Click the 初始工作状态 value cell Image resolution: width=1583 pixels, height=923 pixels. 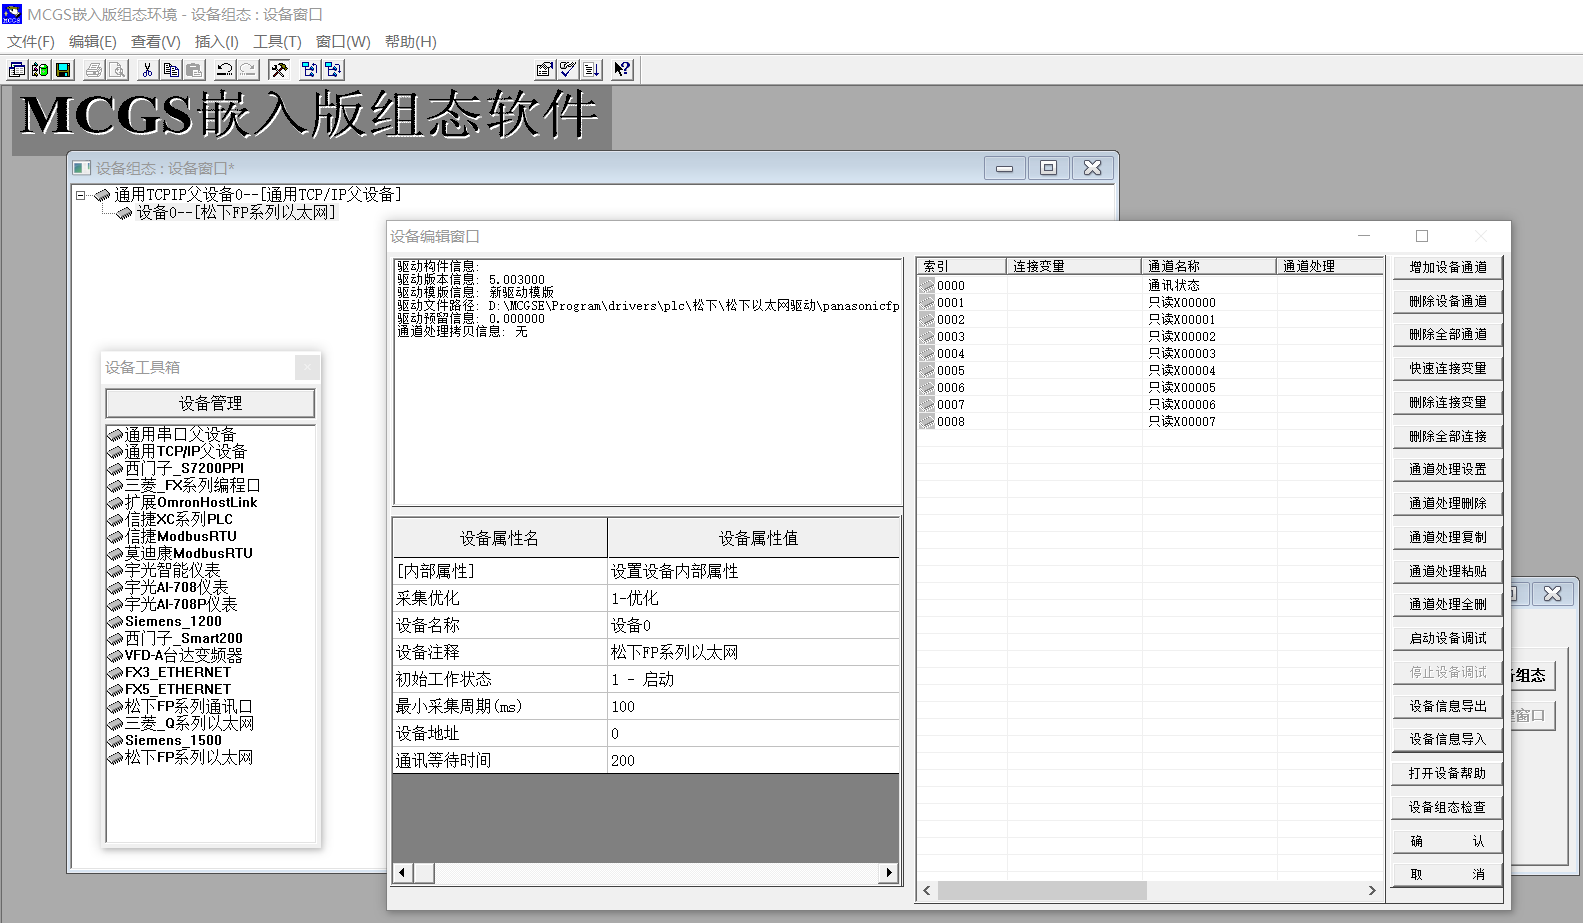752,680
